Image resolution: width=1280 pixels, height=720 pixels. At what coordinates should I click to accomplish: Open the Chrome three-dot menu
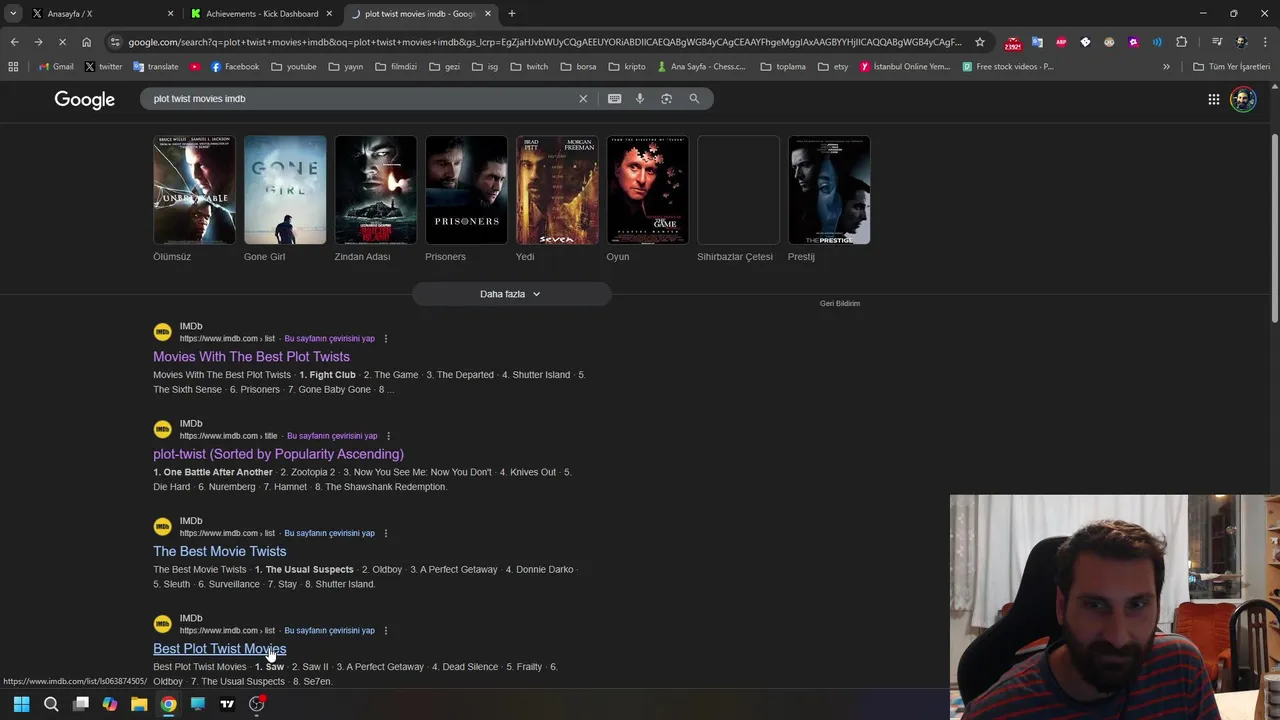point(1265,42)
